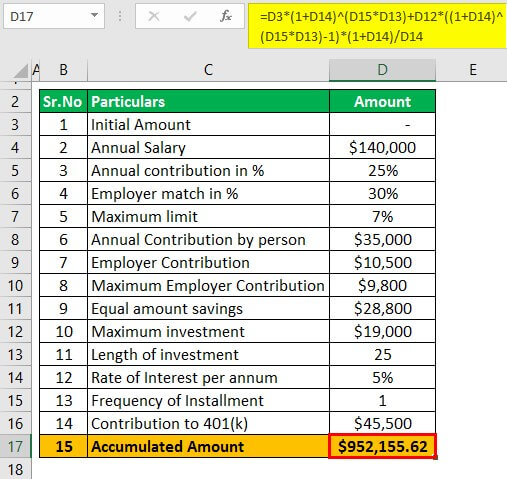Select the Employer Contribution label in row 9
Viewport: 507px width, 479px height.
tap(208, 262)
